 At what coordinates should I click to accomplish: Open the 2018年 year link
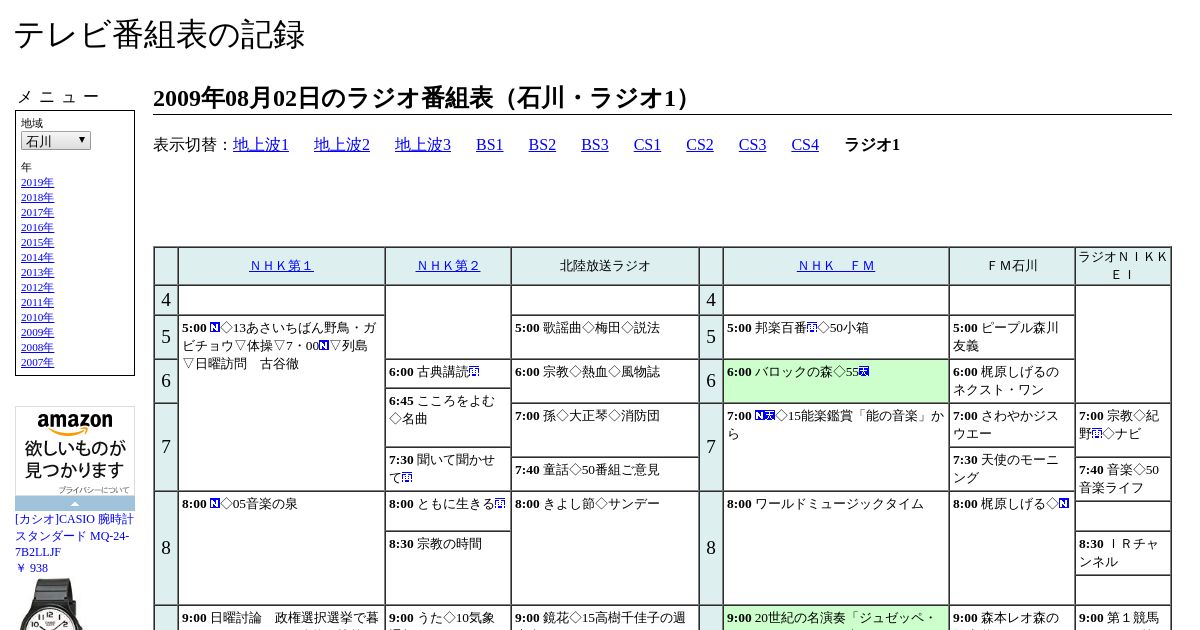tap(37, 197)
